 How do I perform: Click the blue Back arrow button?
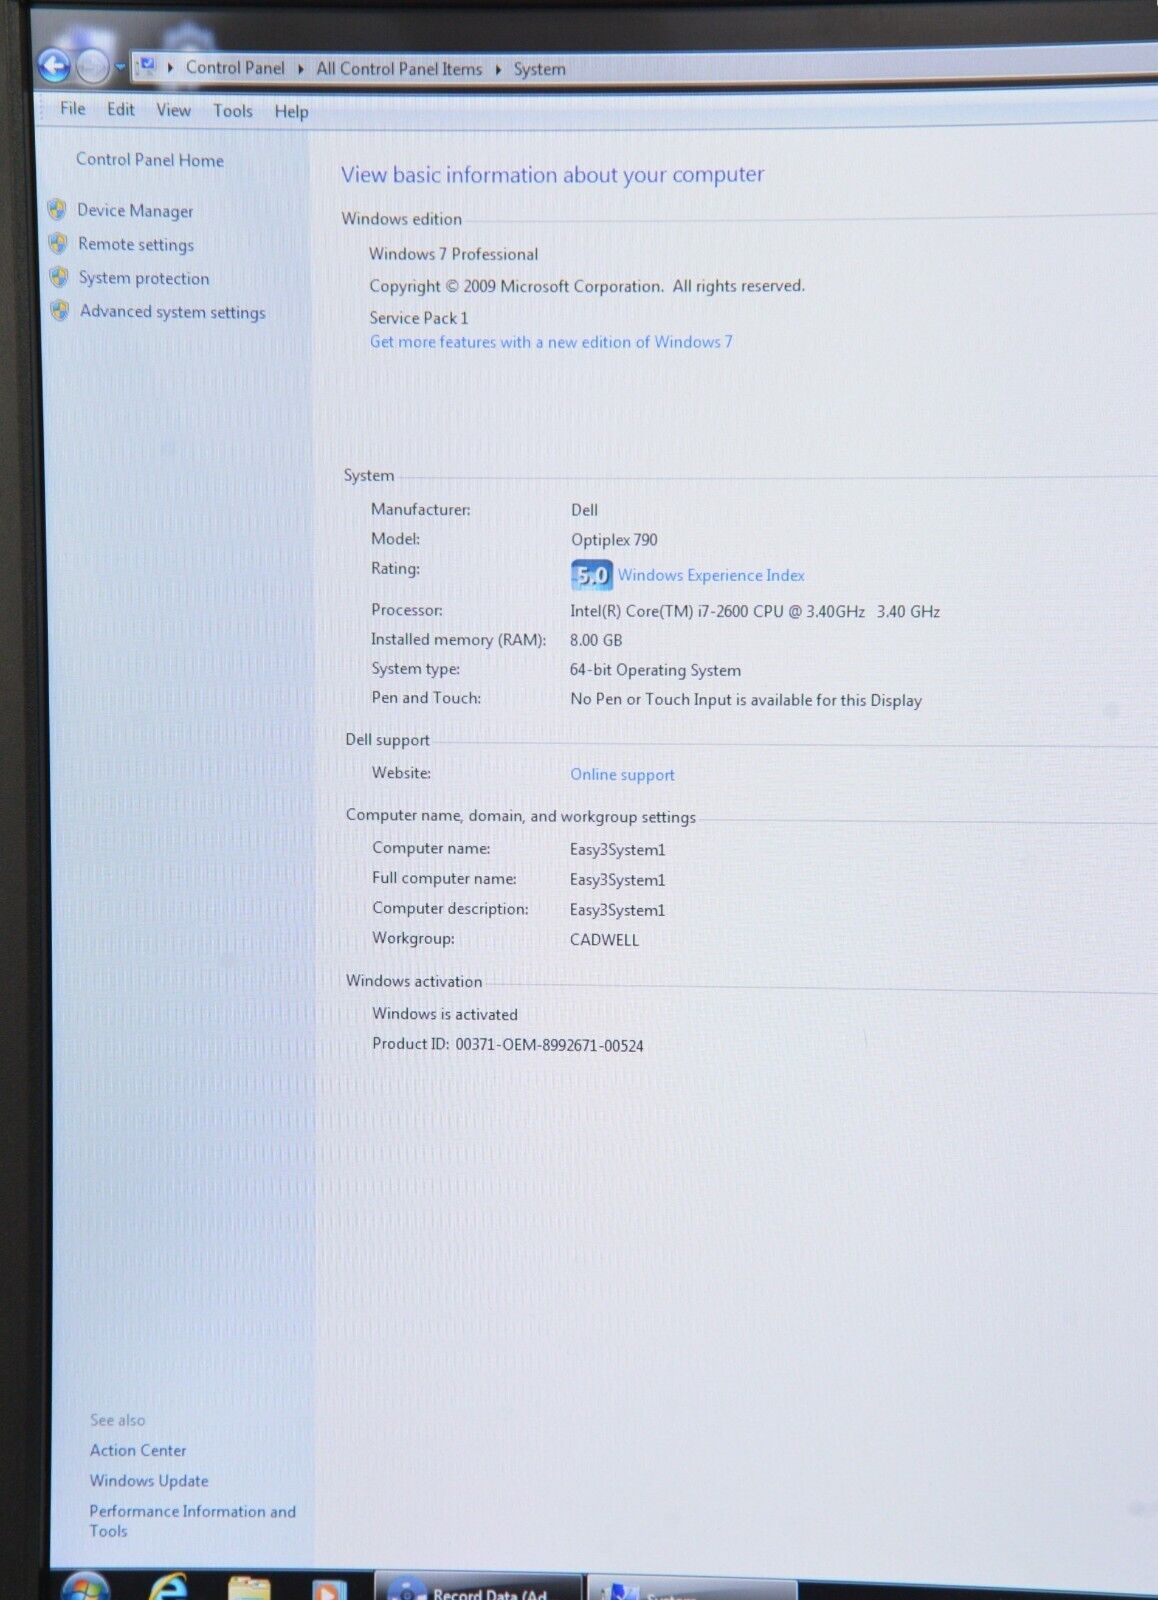(54, 66)
